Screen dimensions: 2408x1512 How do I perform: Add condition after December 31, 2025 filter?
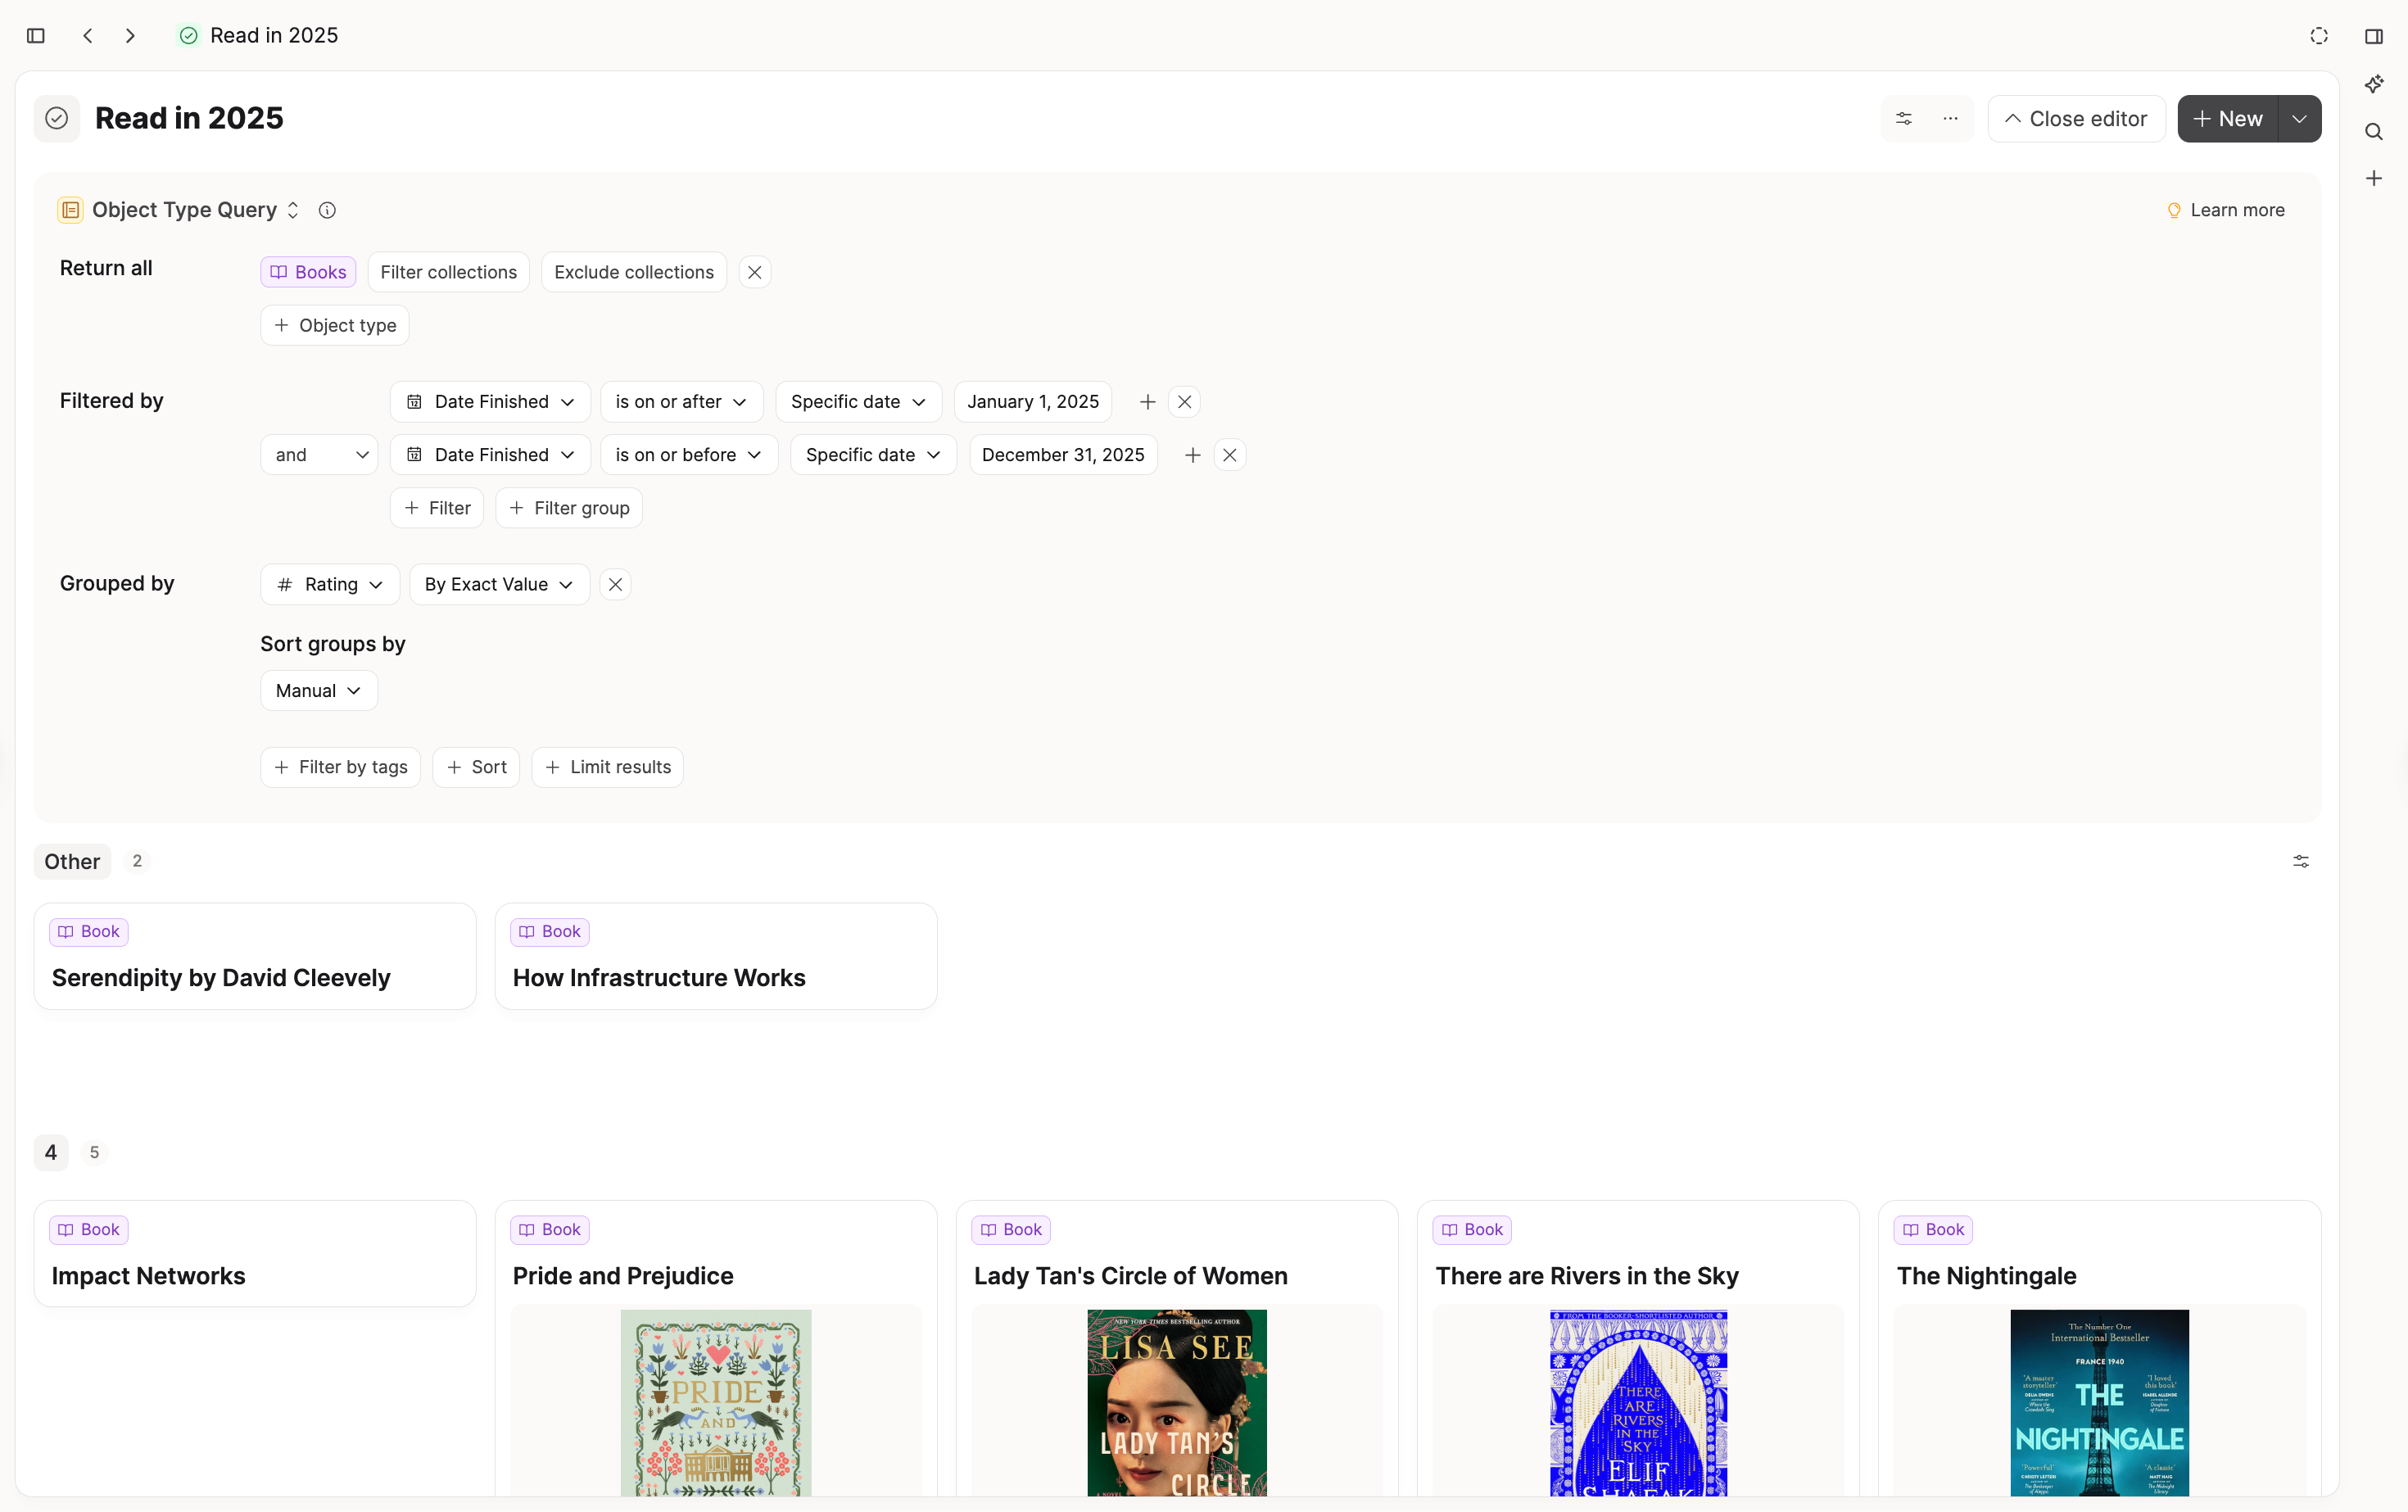coord(1192,455)
